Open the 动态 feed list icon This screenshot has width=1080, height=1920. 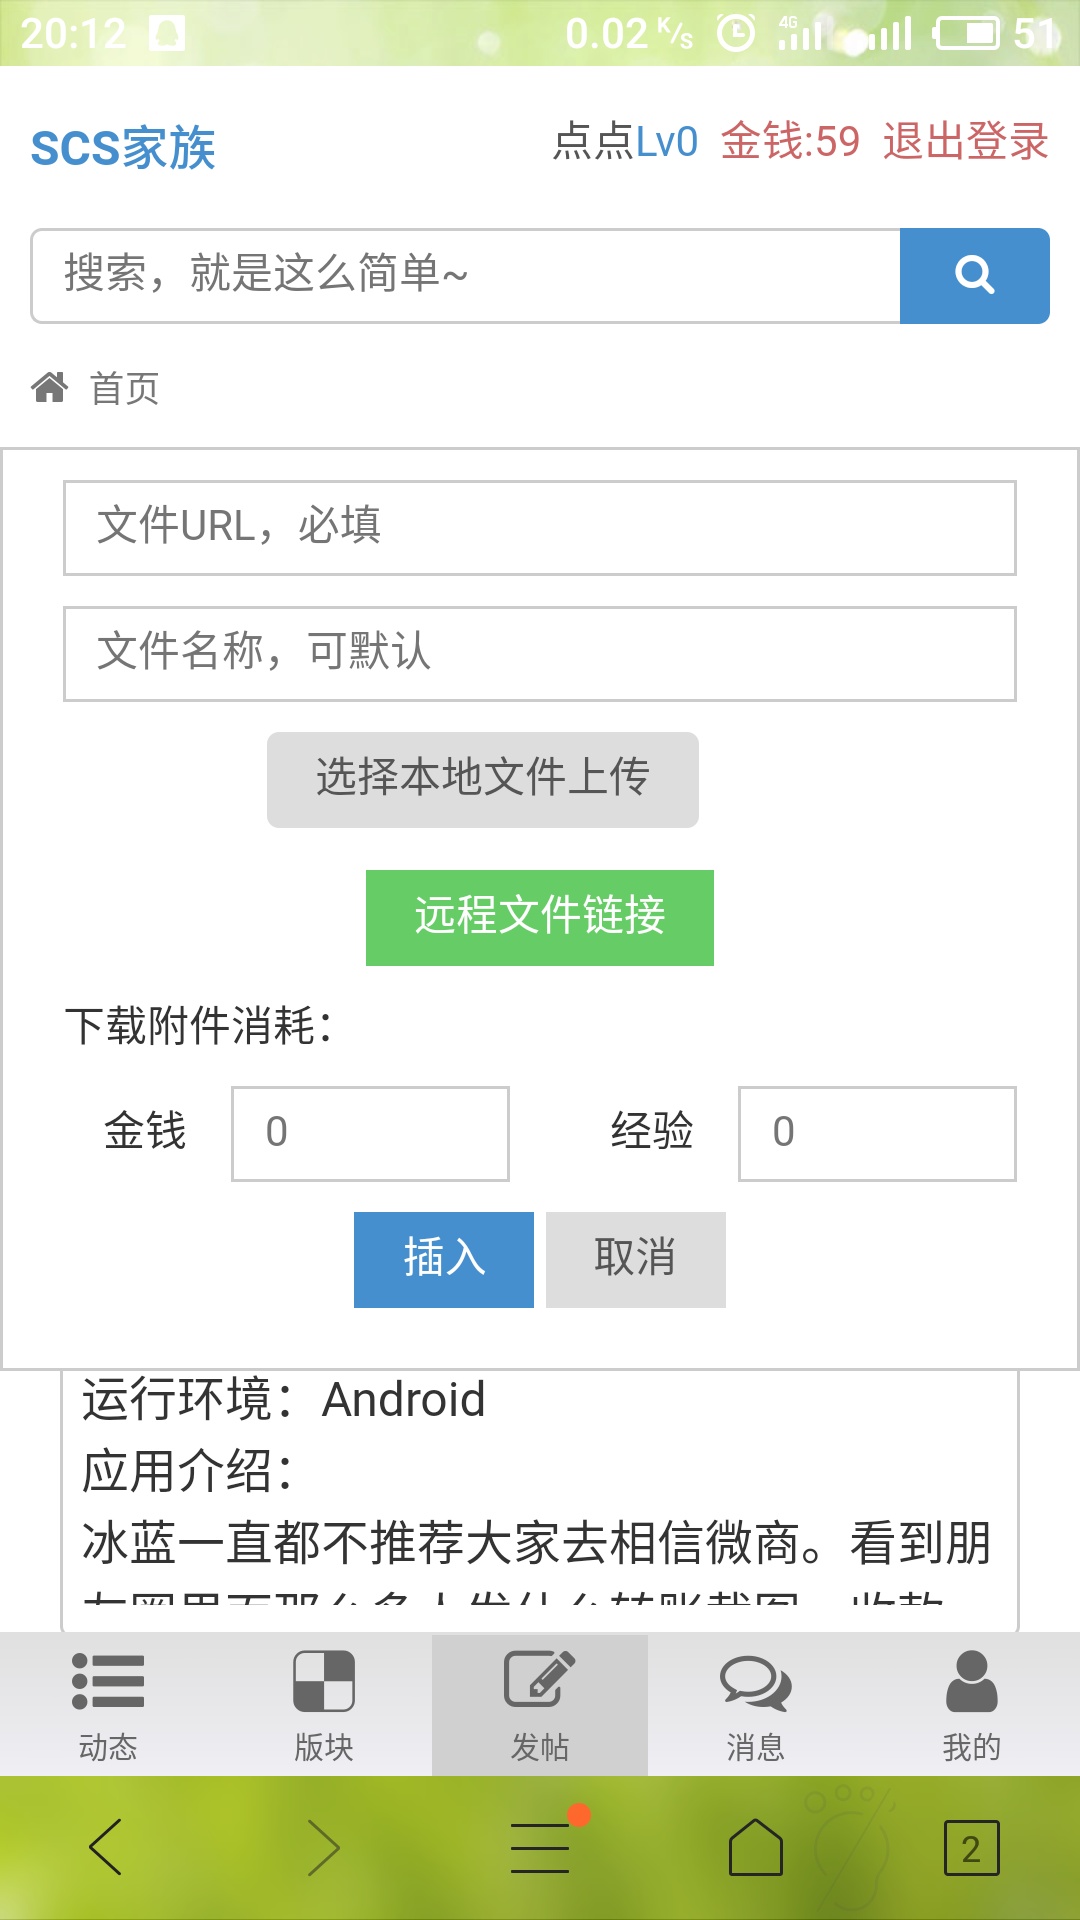point(108,1681)
